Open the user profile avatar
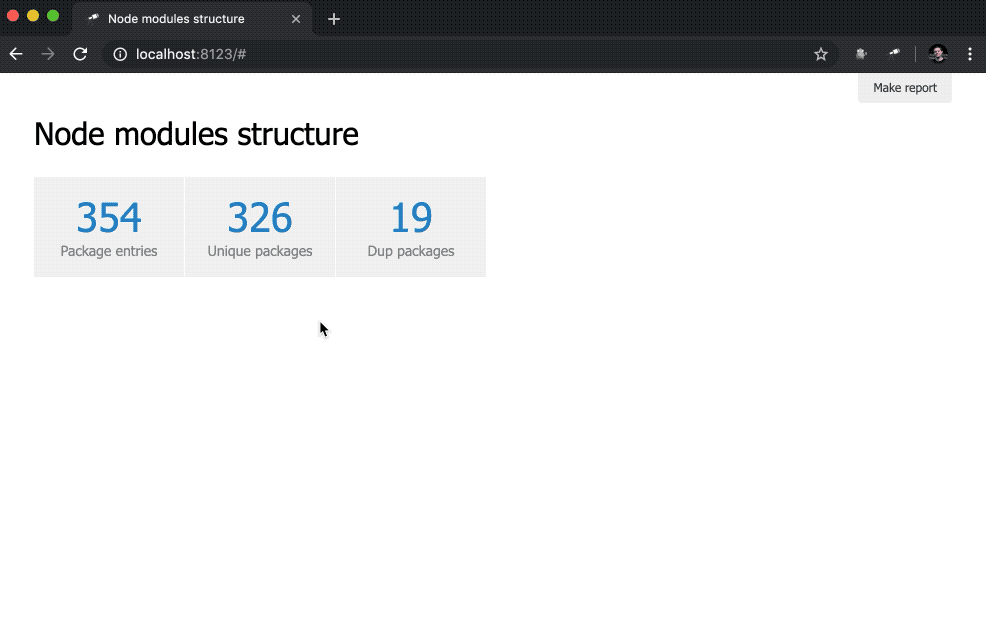986x630 pixels. coord(937,54)
